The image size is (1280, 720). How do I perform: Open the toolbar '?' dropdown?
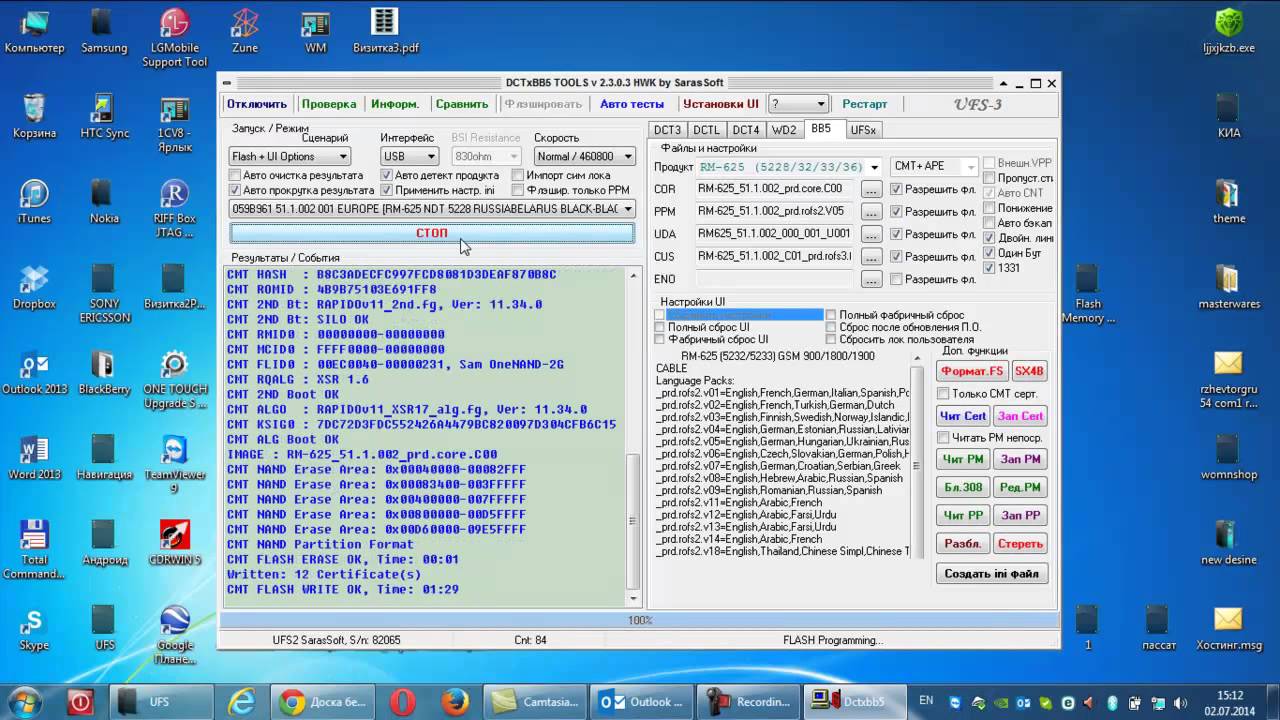[798, 104]
